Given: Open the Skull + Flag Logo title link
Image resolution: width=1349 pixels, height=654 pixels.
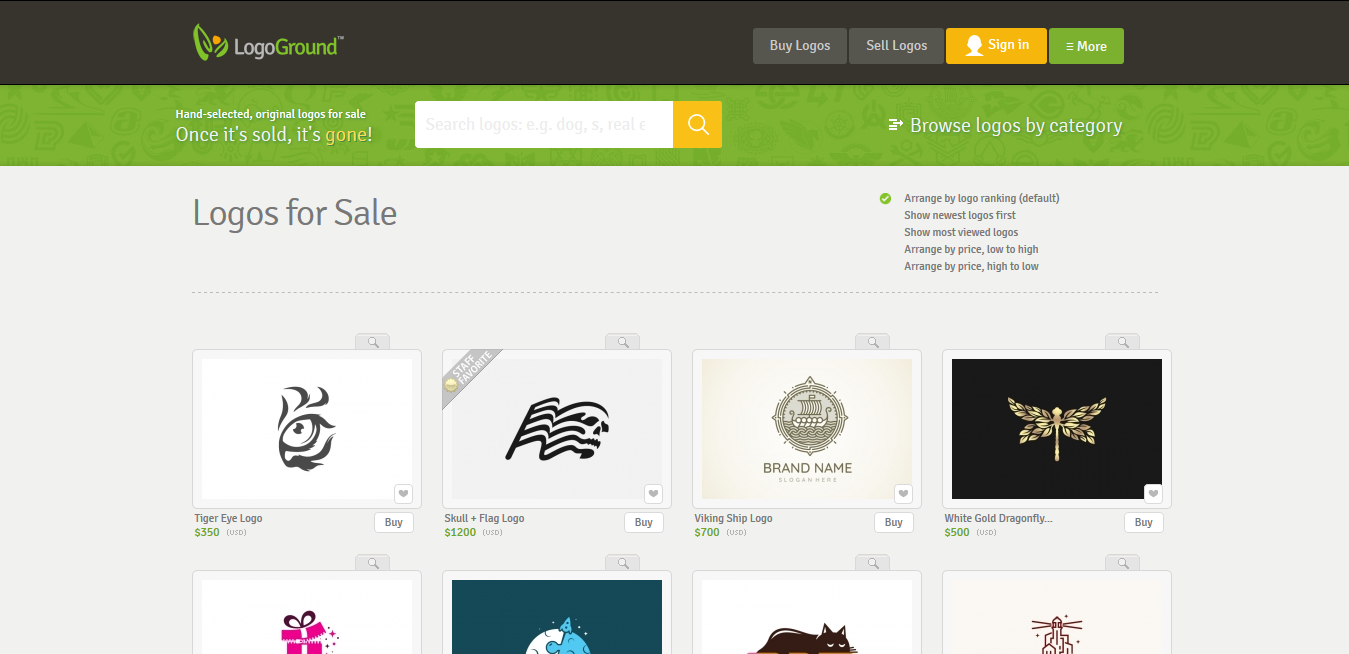Looking at the screenshot, I should coord(484,518).
